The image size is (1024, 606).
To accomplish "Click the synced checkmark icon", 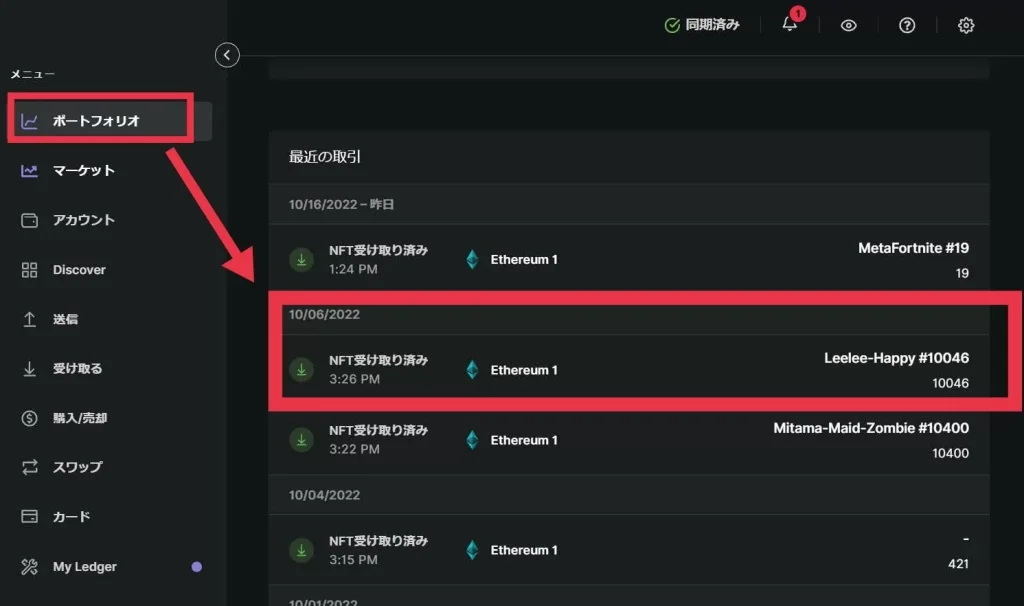I will (x=672, y=25).
